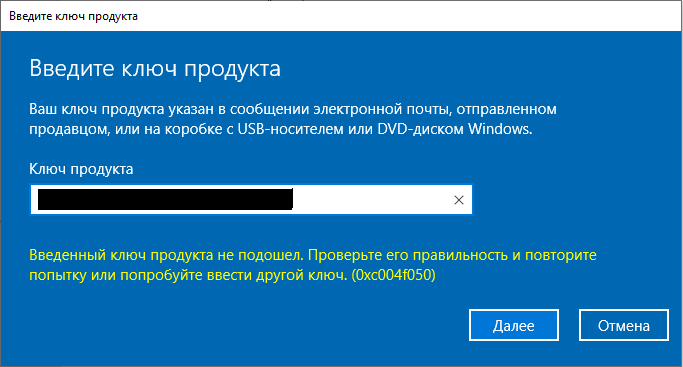
Task: Click the Ключ продукта field label
Action: click(x=81, y=169)
